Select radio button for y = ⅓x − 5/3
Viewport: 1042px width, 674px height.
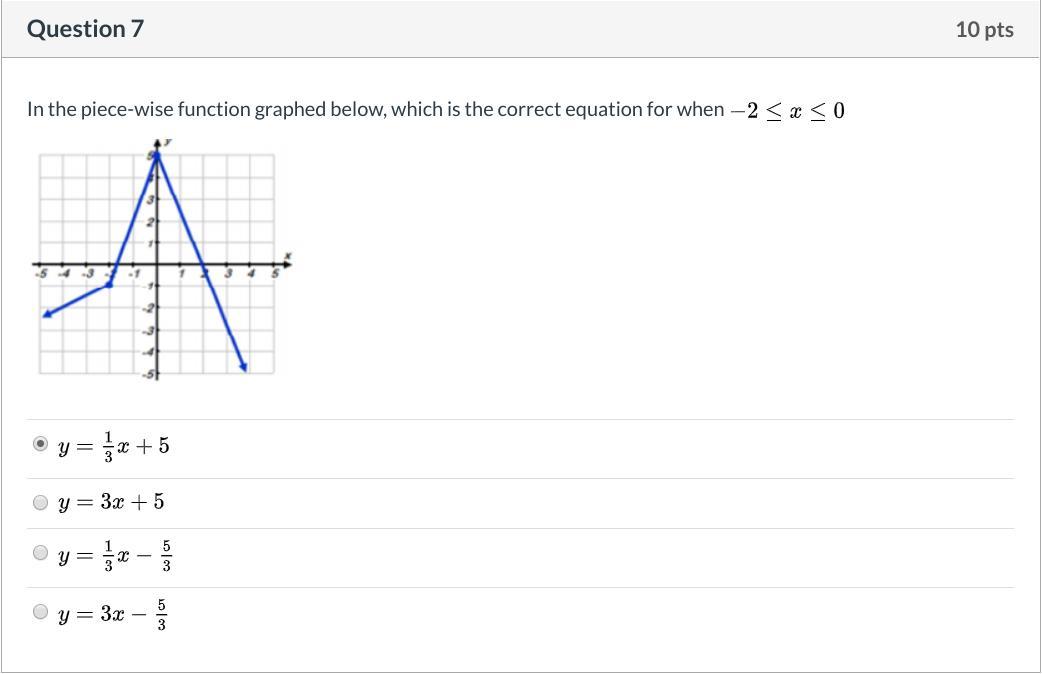pos(40,553)
